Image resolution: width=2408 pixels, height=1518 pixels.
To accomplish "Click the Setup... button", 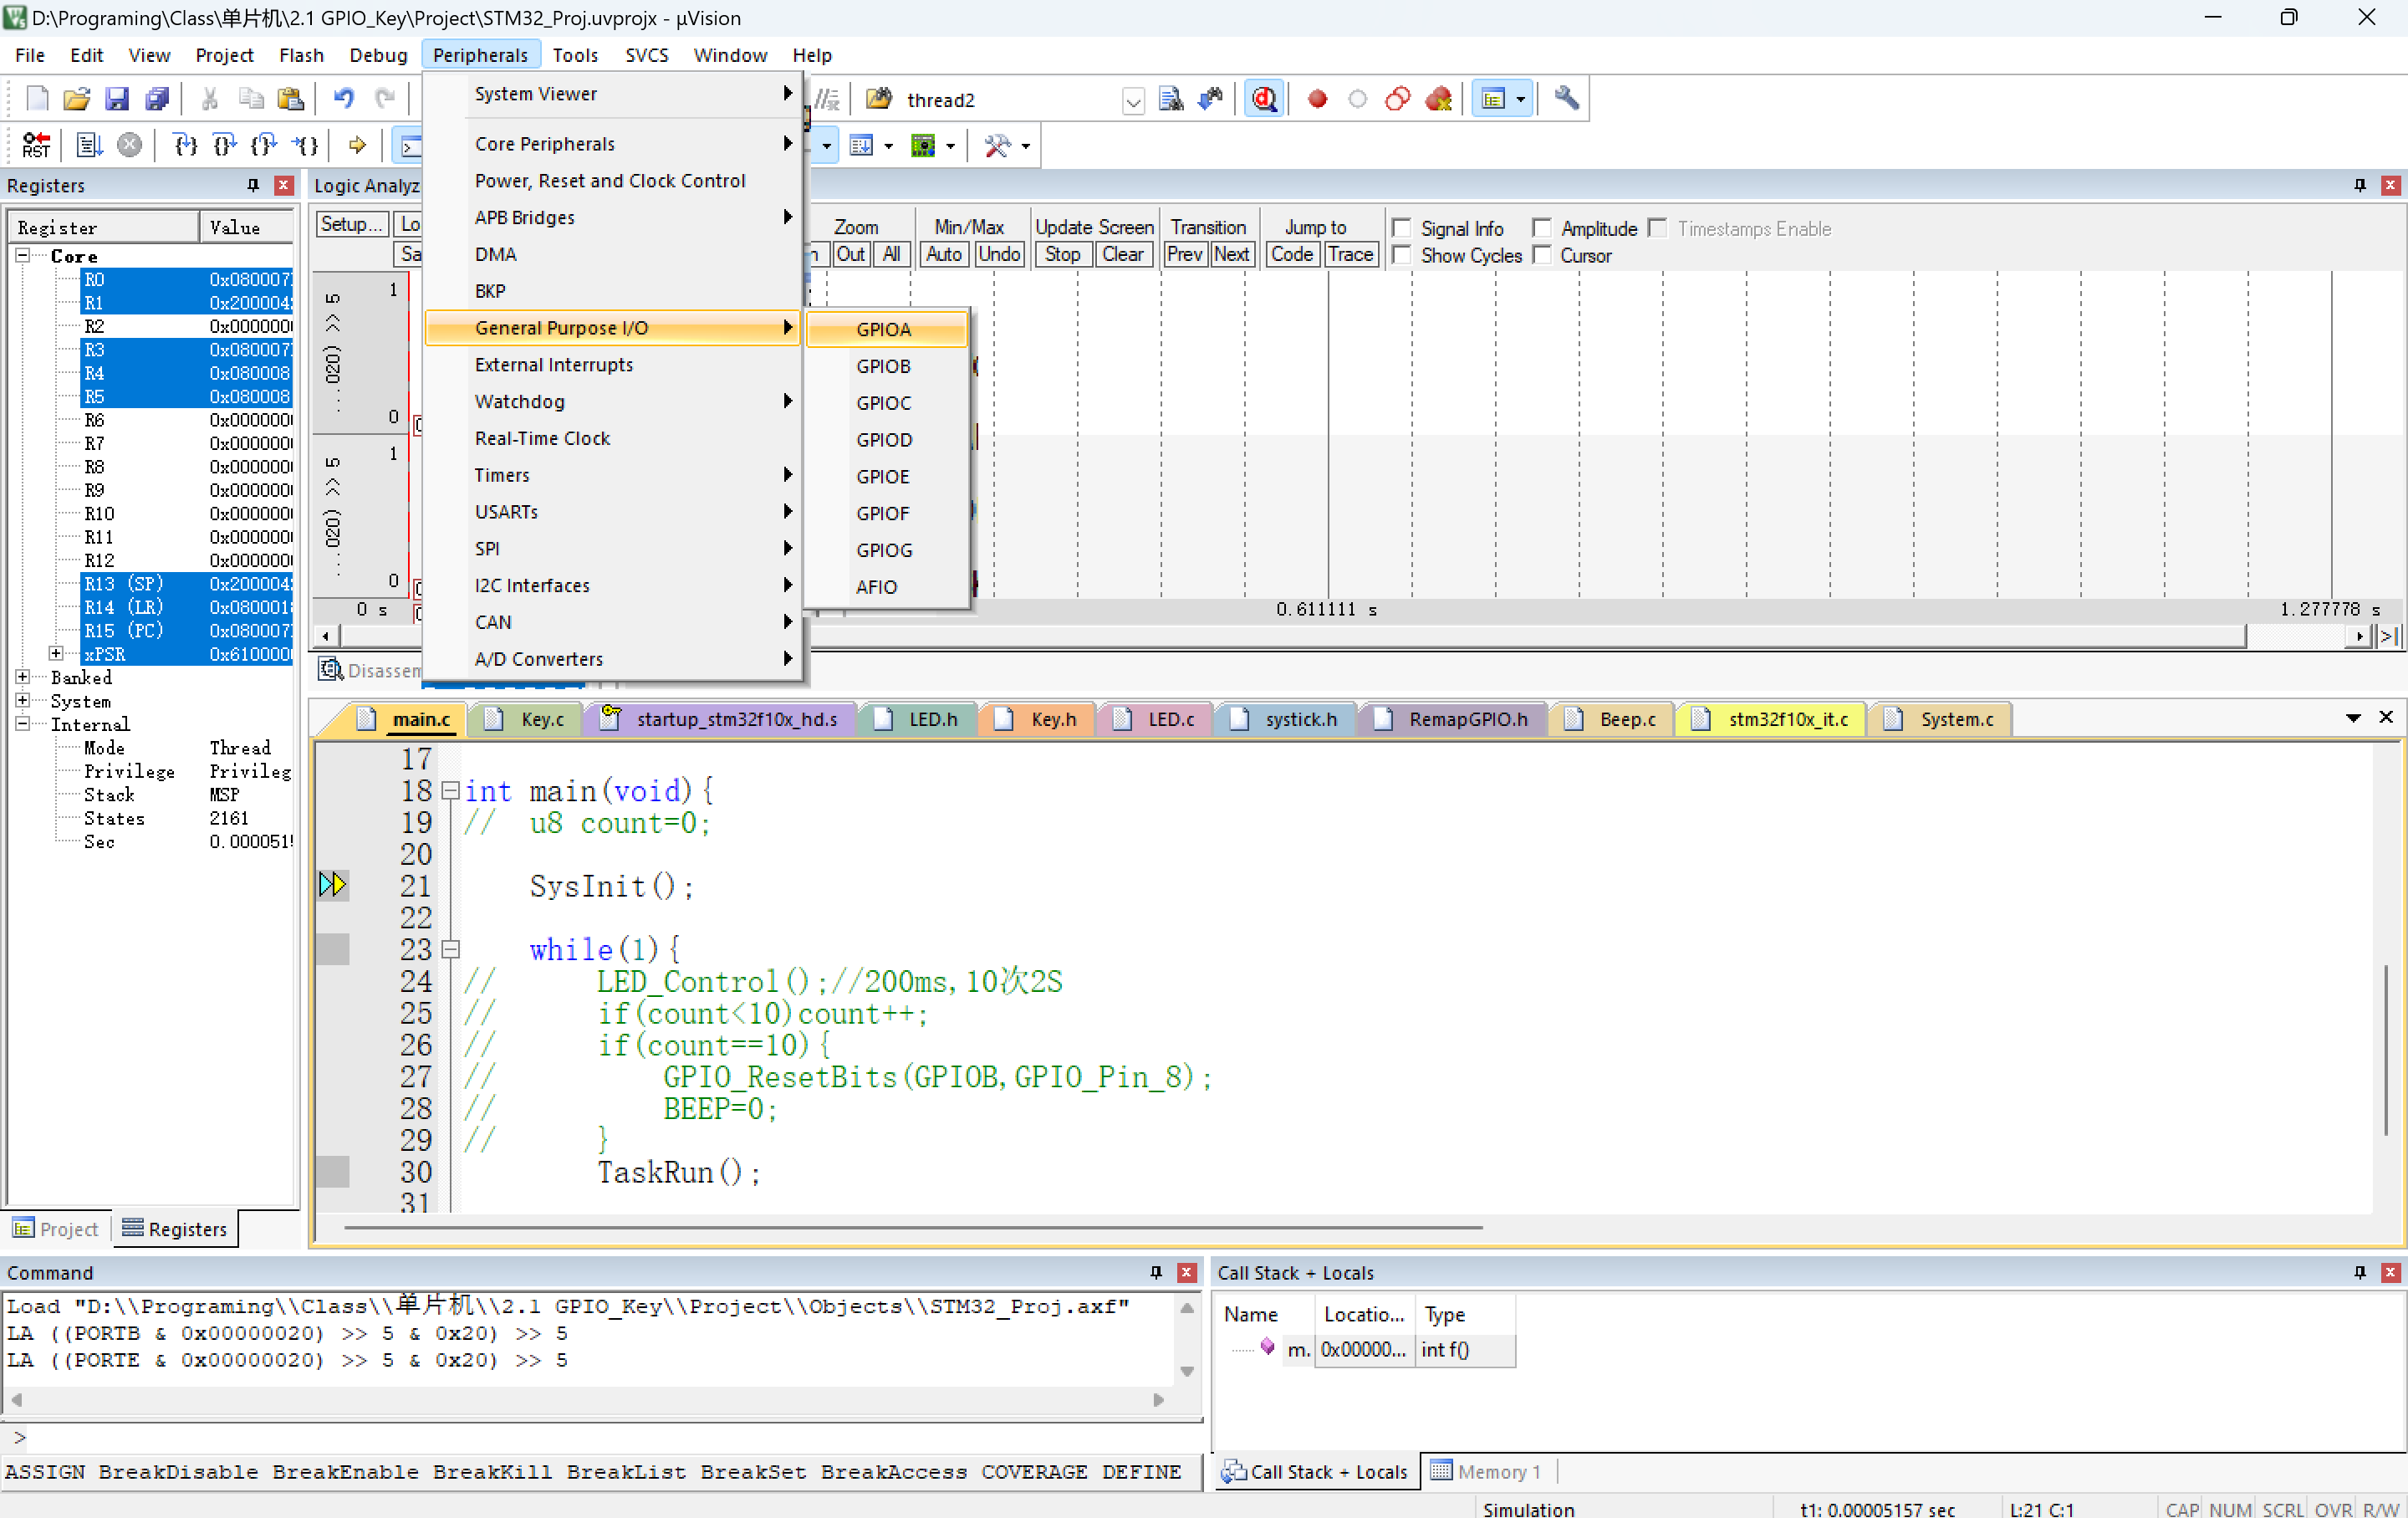I will coord(351,224).
